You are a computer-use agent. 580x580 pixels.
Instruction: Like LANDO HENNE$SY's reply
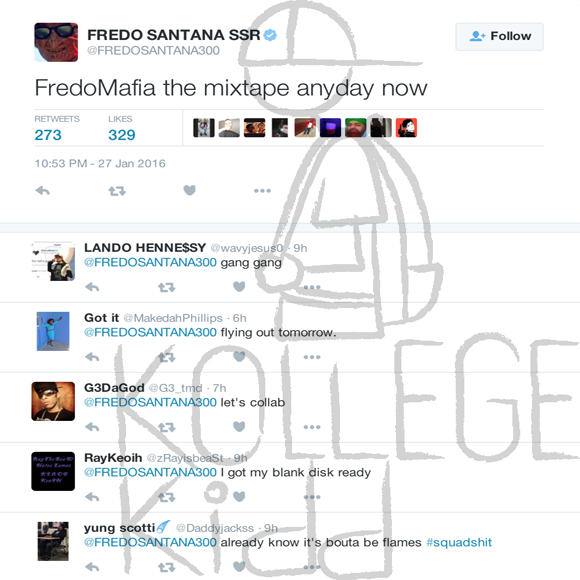(x=239, y=286)
